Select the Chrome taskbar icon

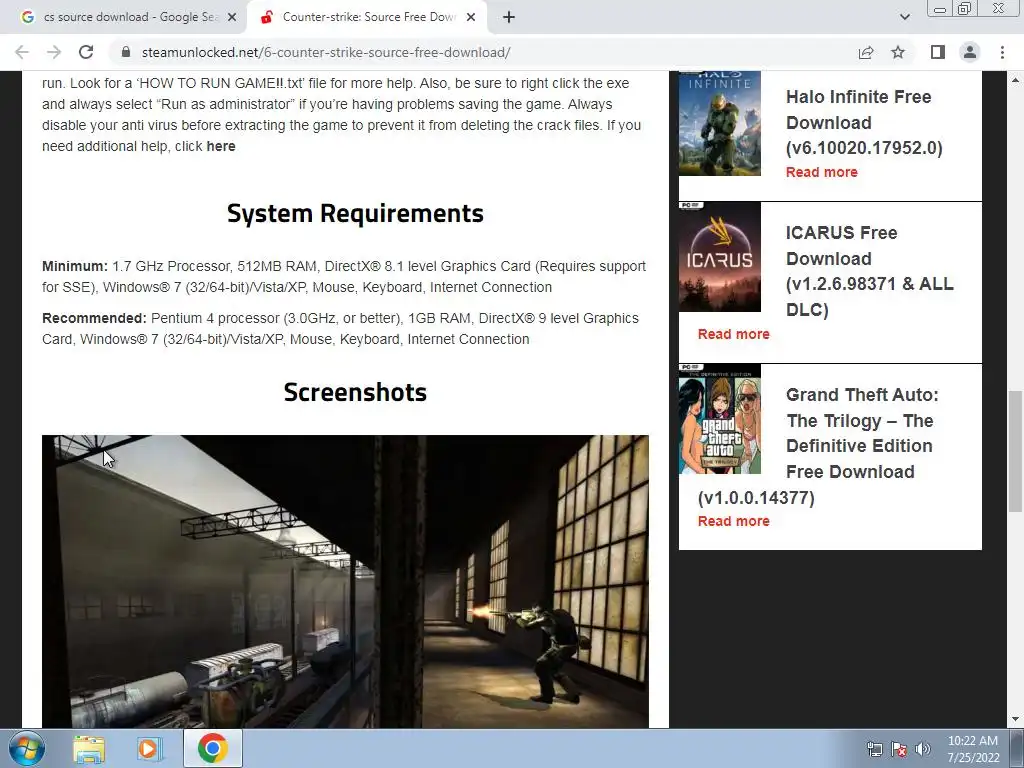pyautogui.click(x=213, y=748)
